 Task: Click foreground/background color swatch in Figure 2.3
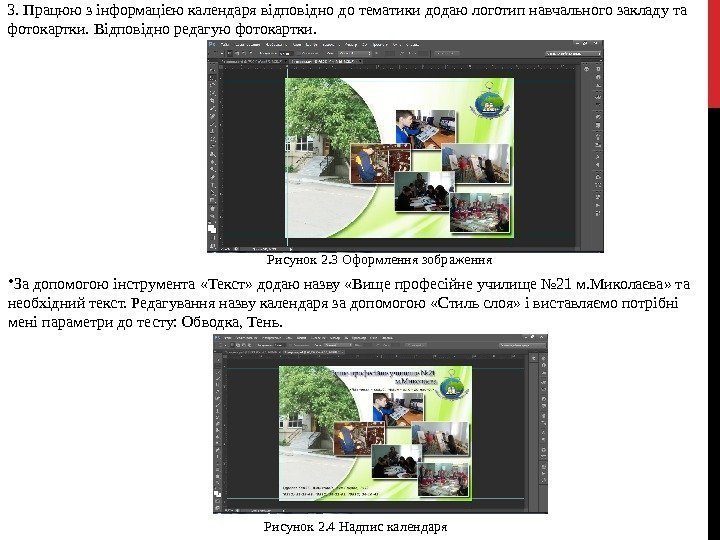212,228
